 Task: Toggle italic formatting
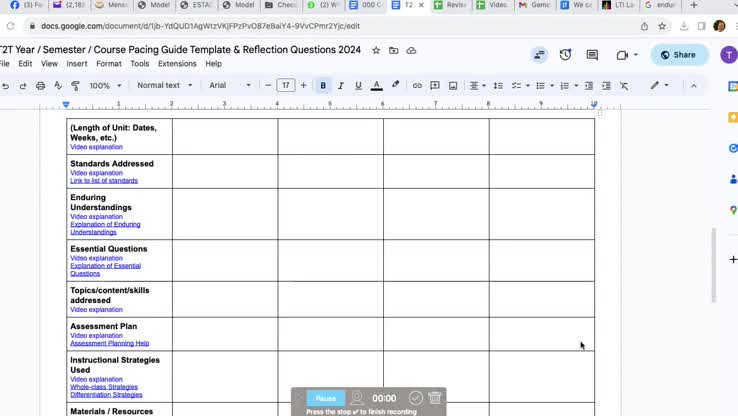coord(340,86)
